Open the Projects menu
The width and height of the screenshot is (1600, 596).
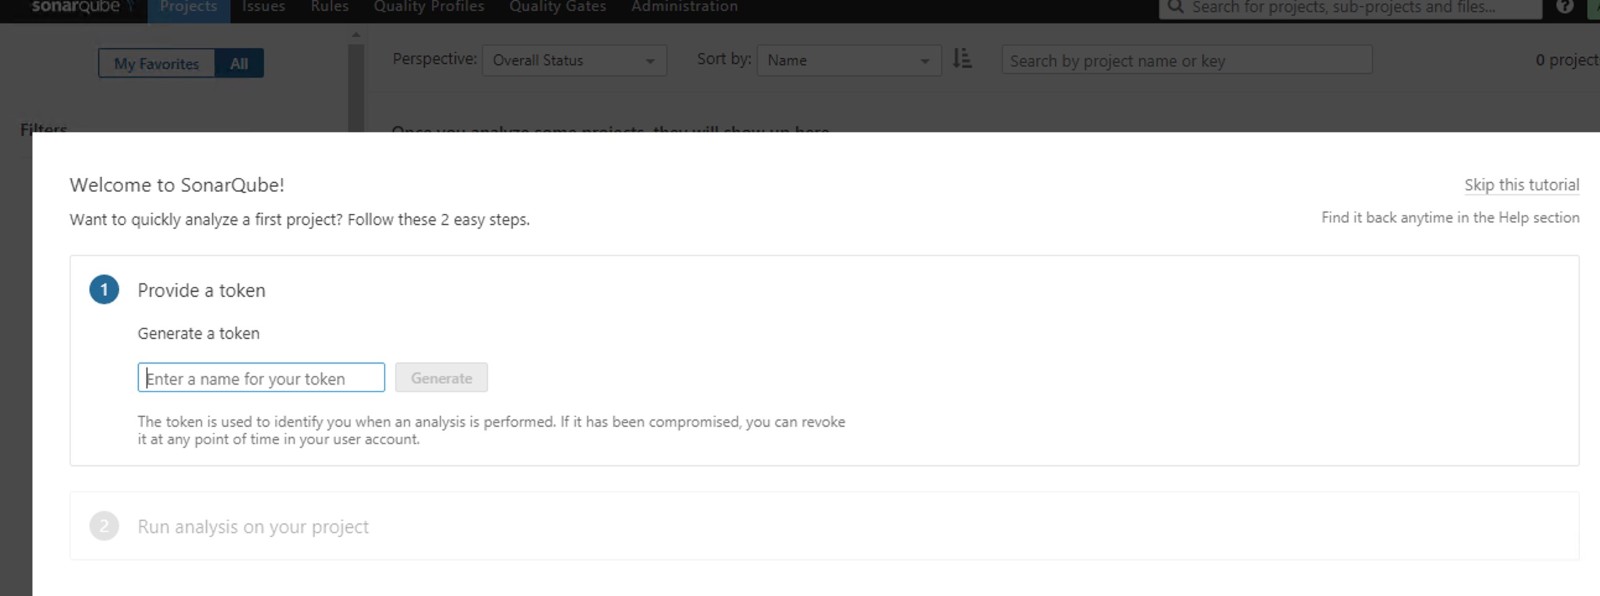[188, 7]
